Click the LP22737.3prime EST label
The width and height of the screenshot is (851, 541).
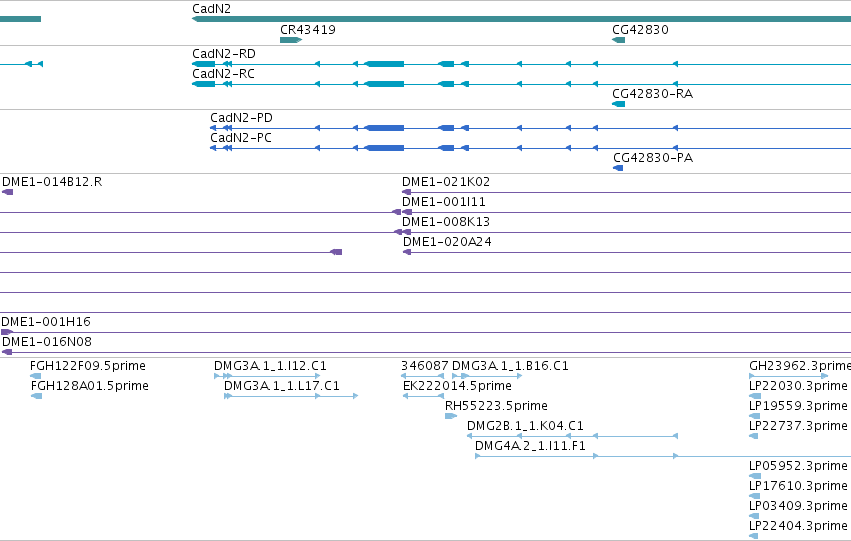tap(798, 426)
